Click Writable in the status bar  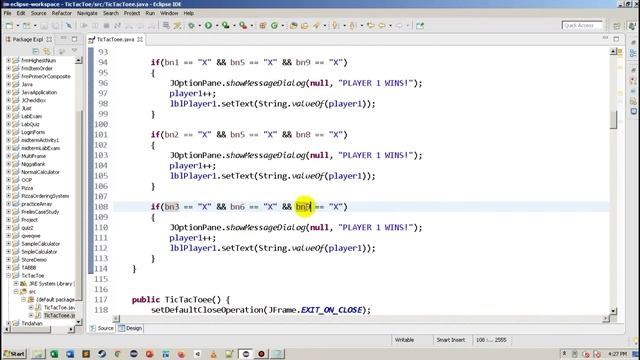(x=404, y=340)
